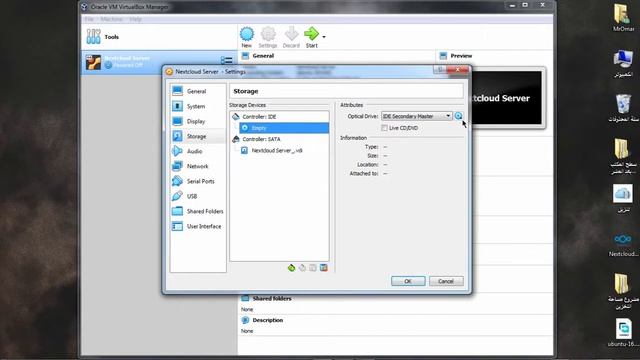Click the remove controller icon

(302, 268)
